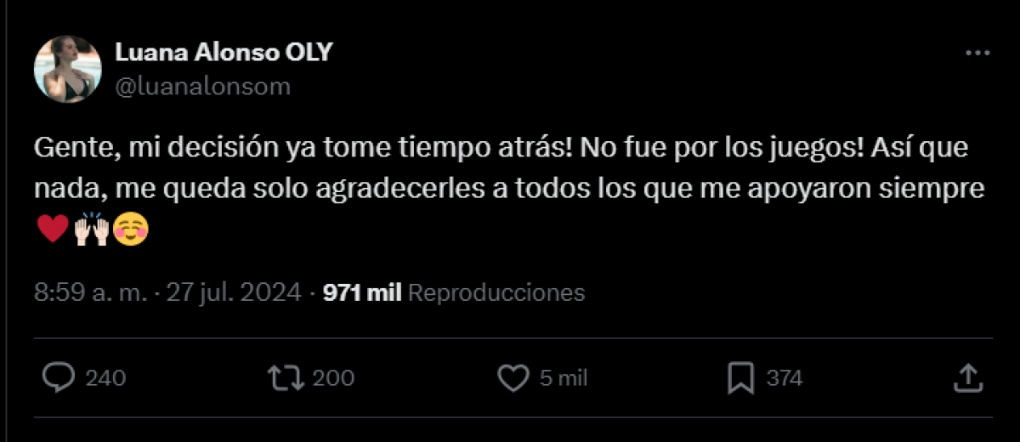Click the 374 bookmarks count
Viewport: 1020px width, 442px height.
(x=785, y=378)
